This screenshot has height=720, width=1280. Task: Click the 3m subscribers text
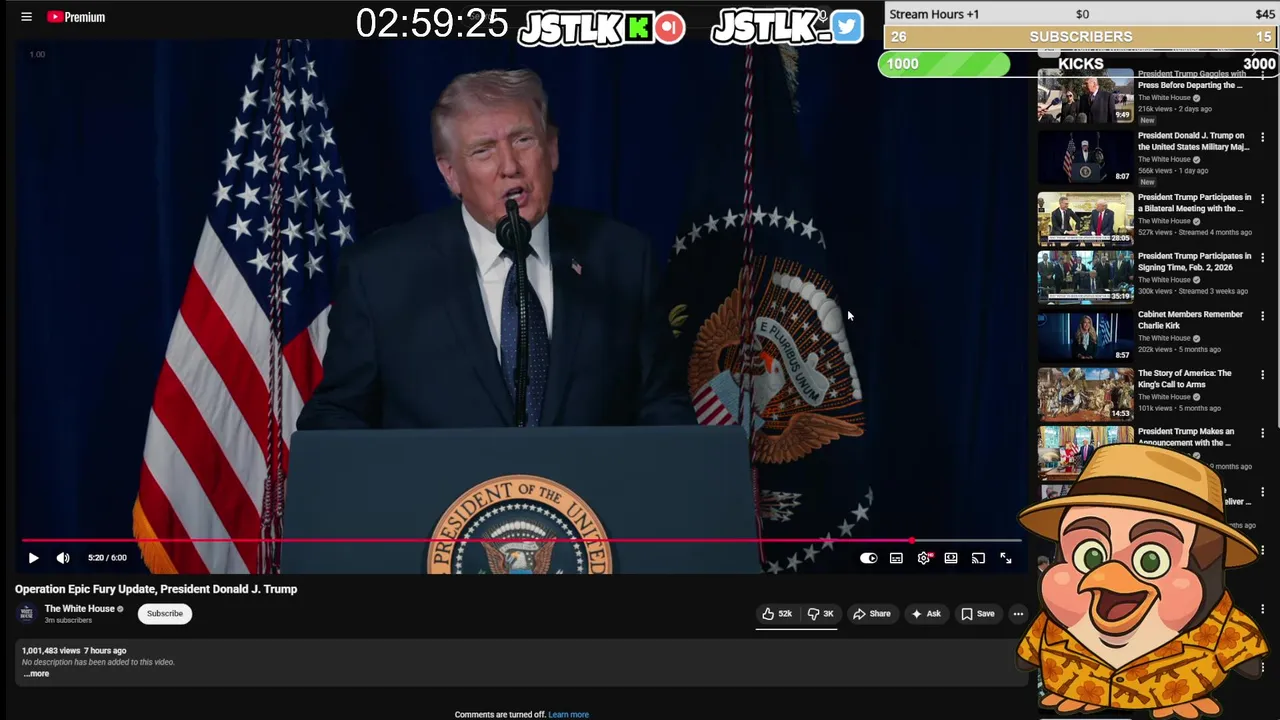(x=68, y=621)
